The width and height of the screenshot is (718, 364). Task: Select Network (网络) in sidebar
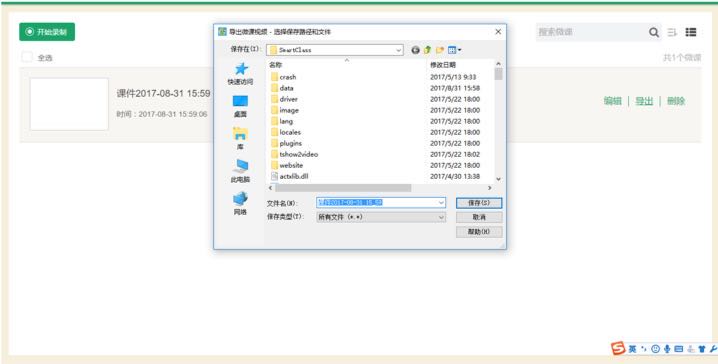(x=240, y=204)
